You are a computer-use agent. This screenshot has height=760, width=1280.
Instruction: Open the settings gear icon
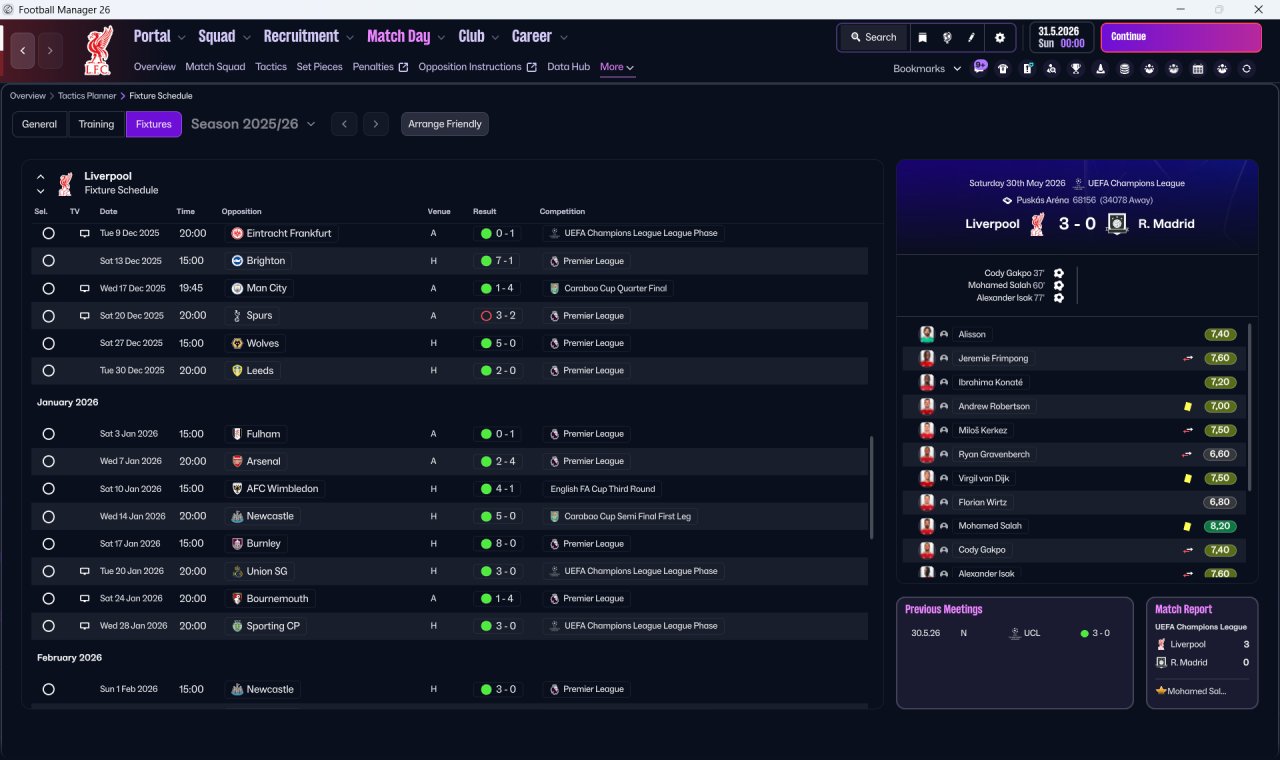click(999, 37)
